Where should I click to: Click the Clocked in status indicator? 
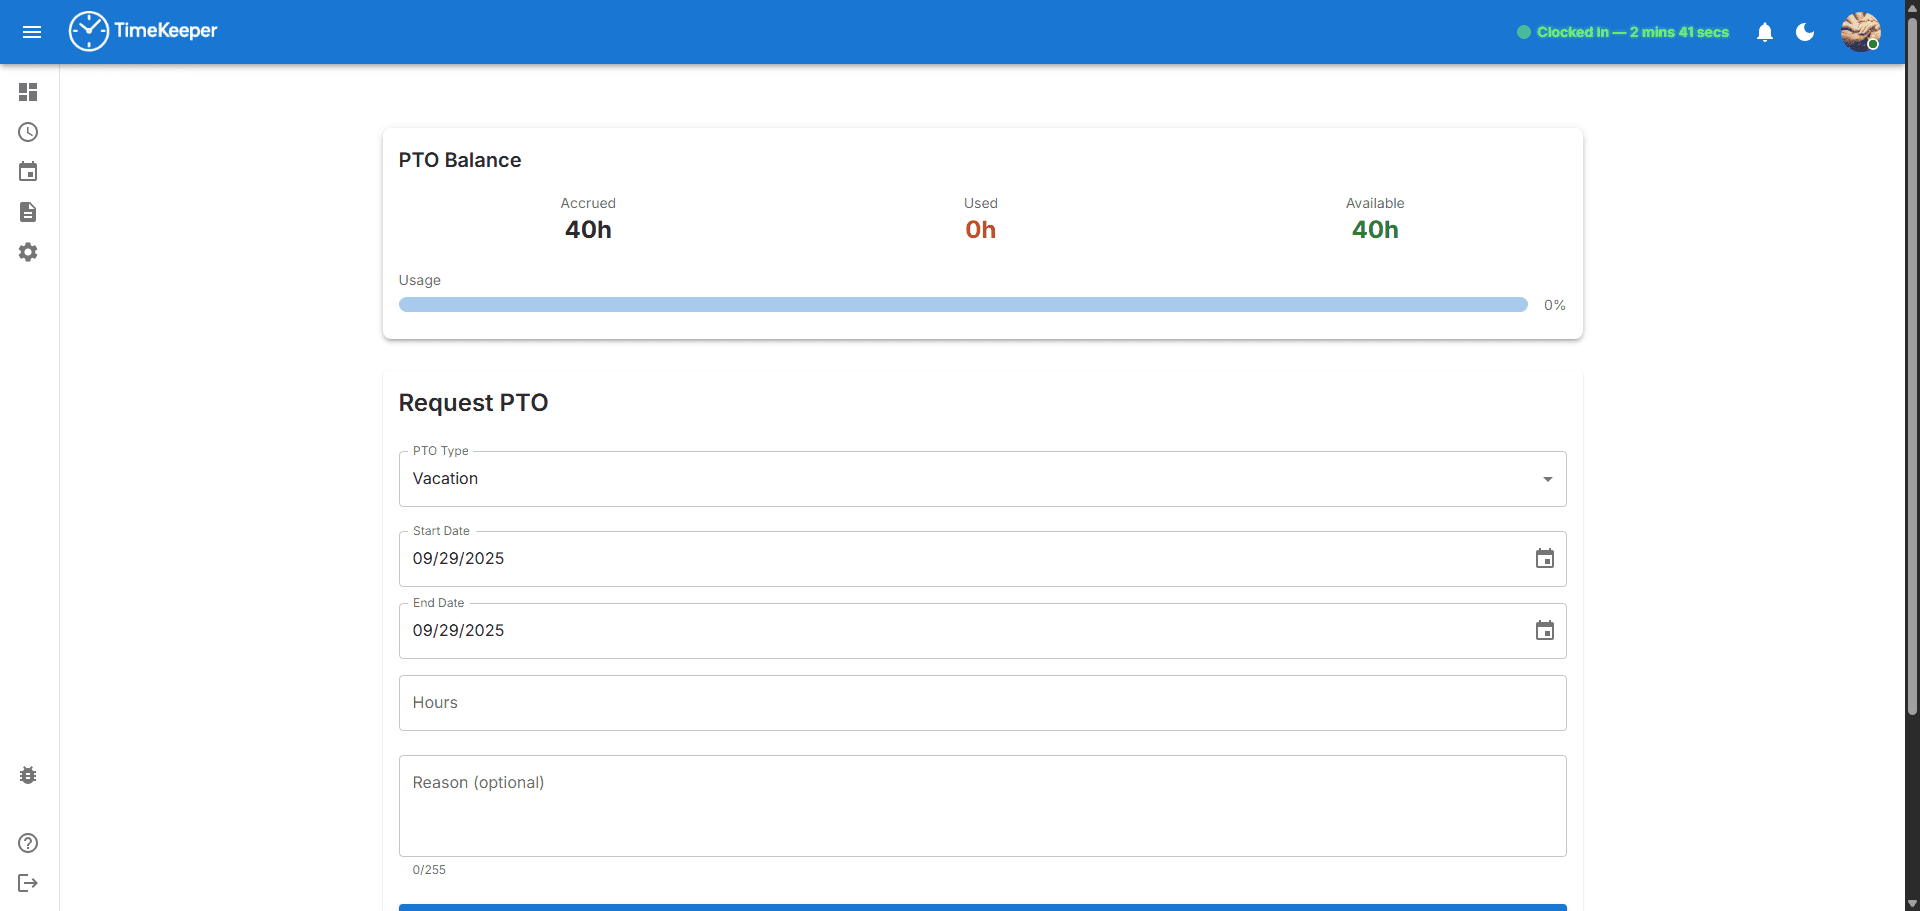[x=1623, y=32]
